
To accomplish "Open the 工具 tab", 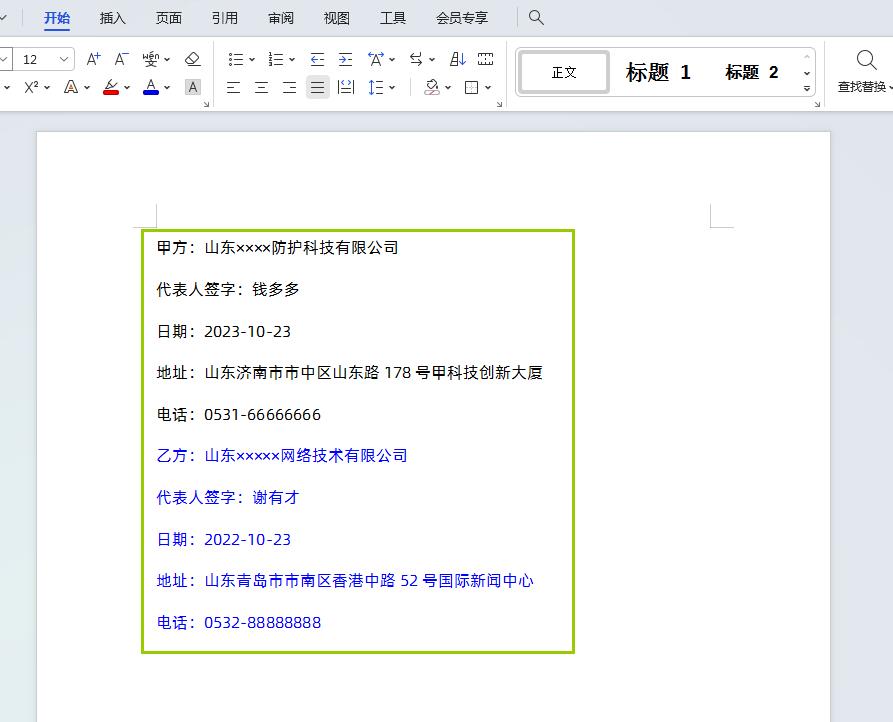I will pos(393,18).
